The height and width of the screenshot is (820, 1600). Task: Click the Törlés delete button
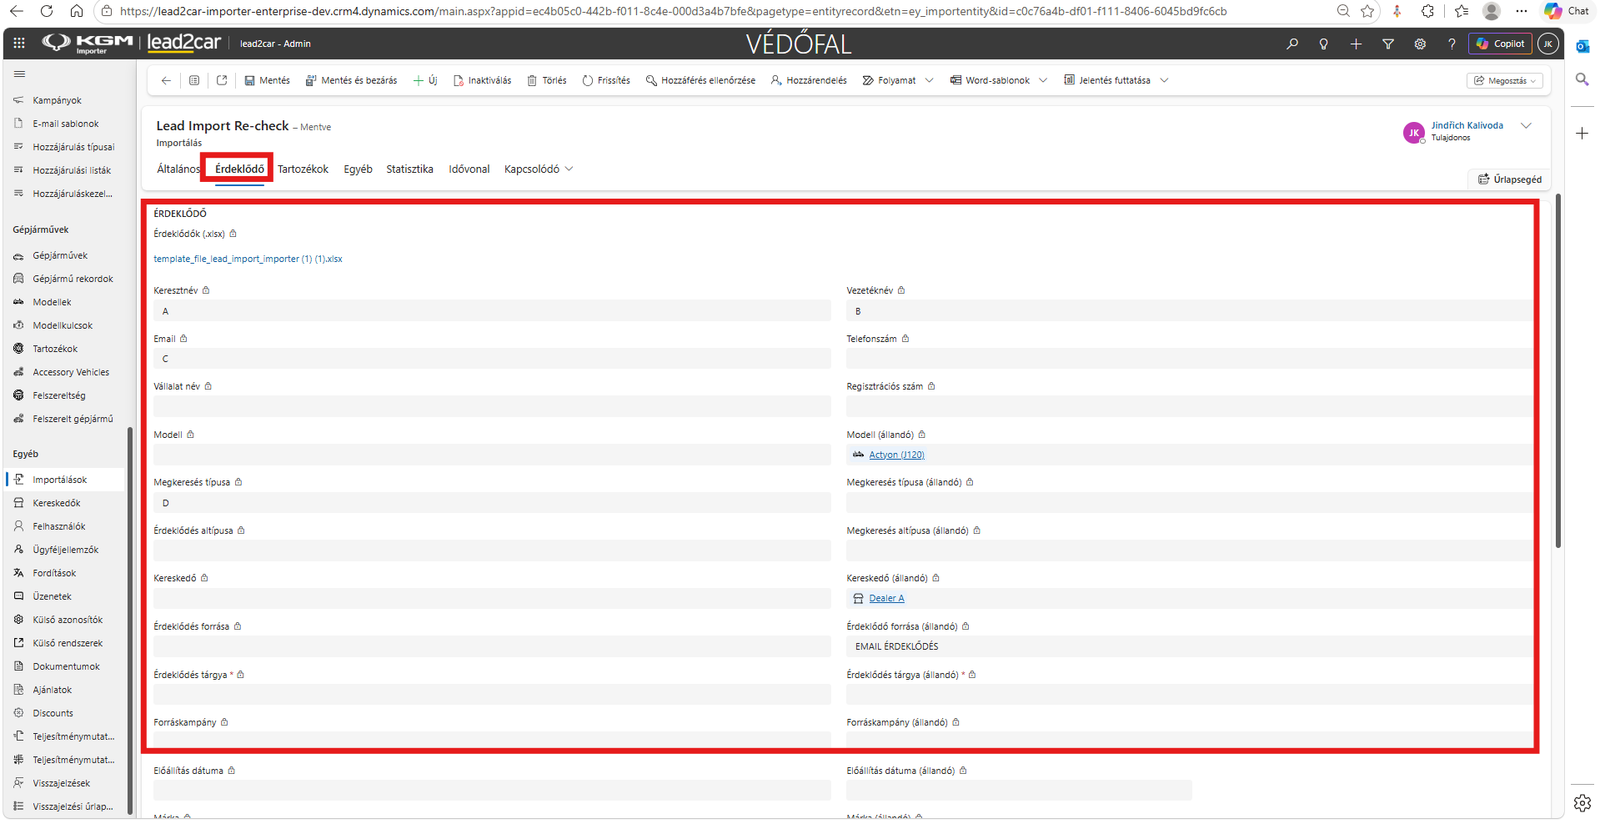pos(547,80)
